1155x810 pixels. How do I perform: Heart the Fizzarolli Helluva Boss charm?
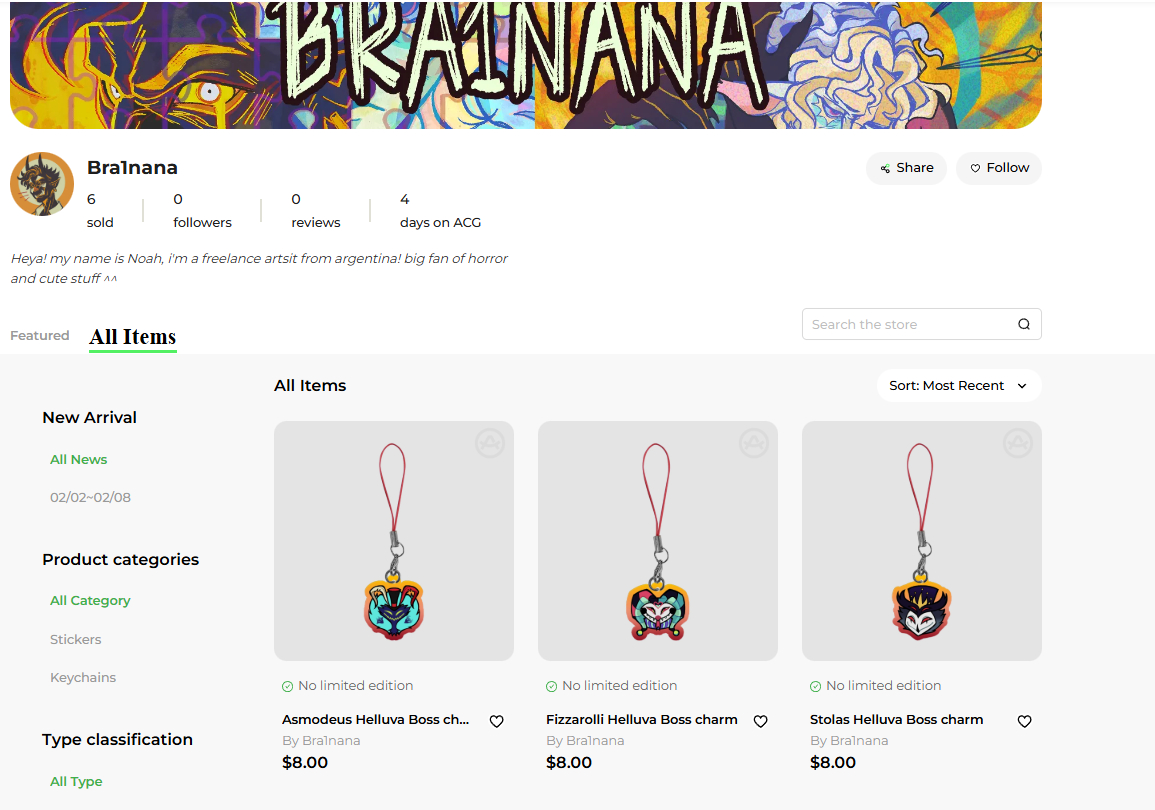tap(760, 721)
